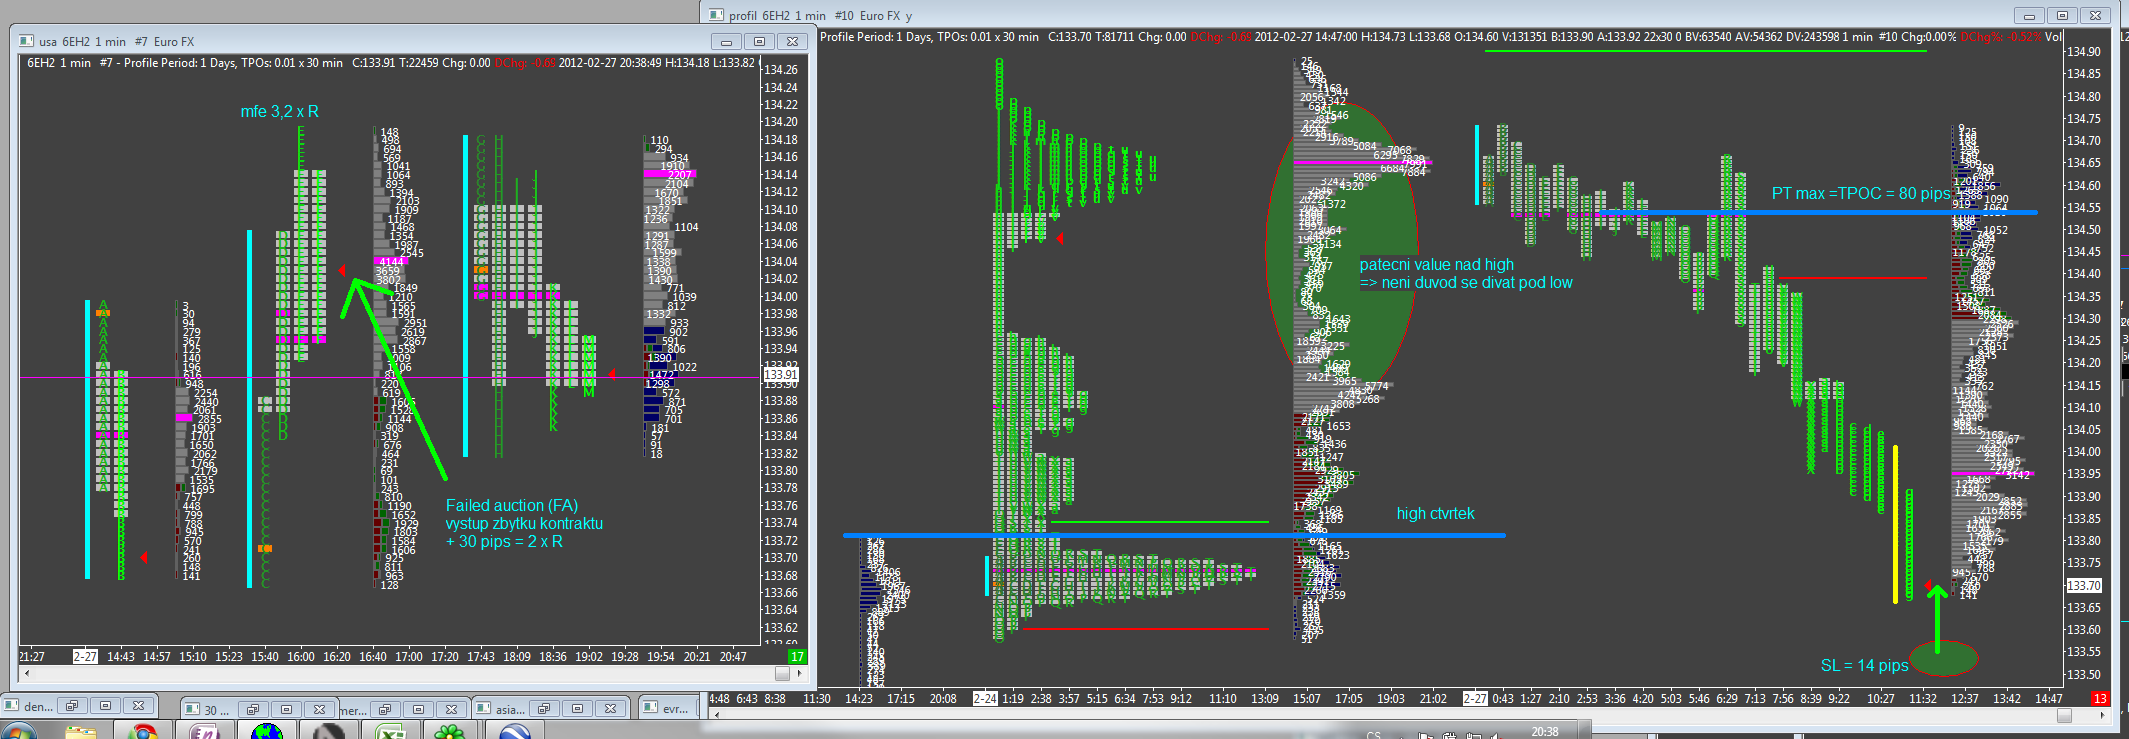The image size is (2129, 739).
Task: Click the 2-24 date label in profil chart
Action: coord(985,699)
